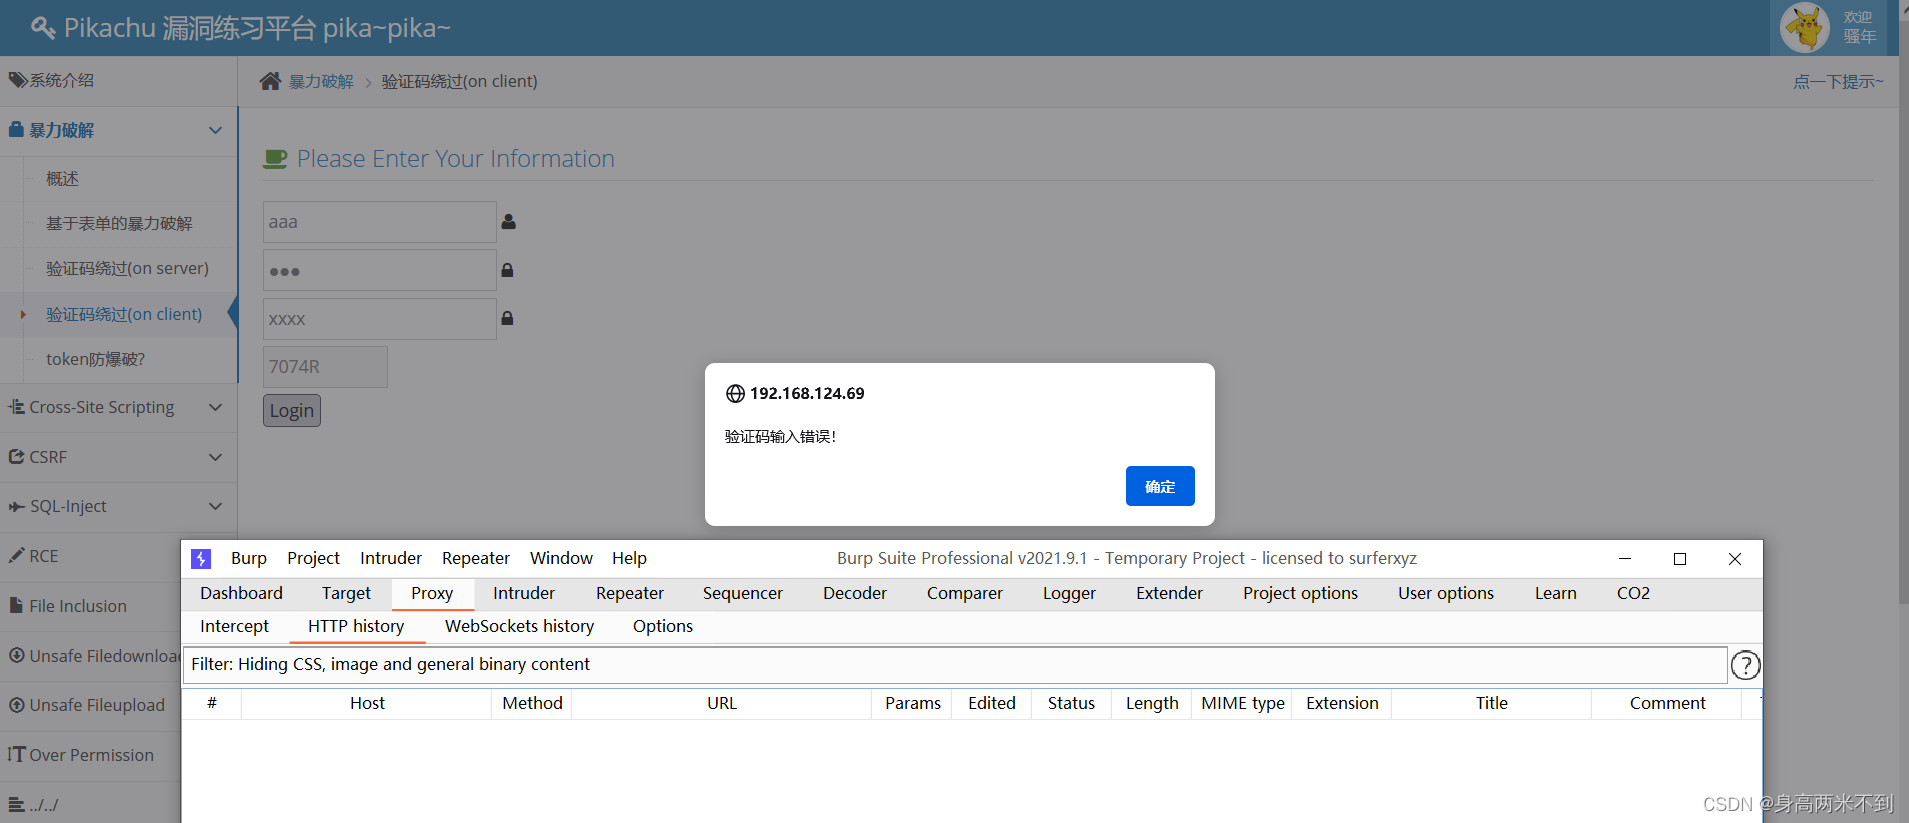Open the Project menu in Burp Suite

tap(313, 558)
